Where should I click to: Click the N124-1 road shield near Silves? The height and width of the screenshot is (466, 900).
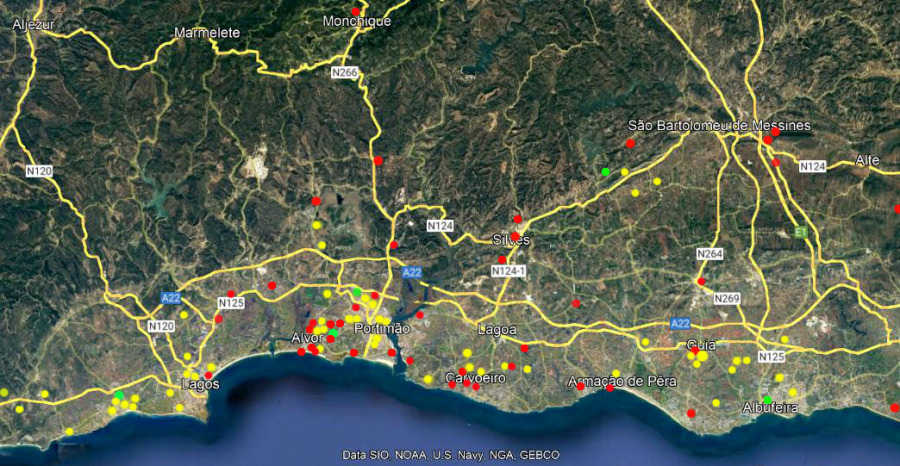click(508, 272)
